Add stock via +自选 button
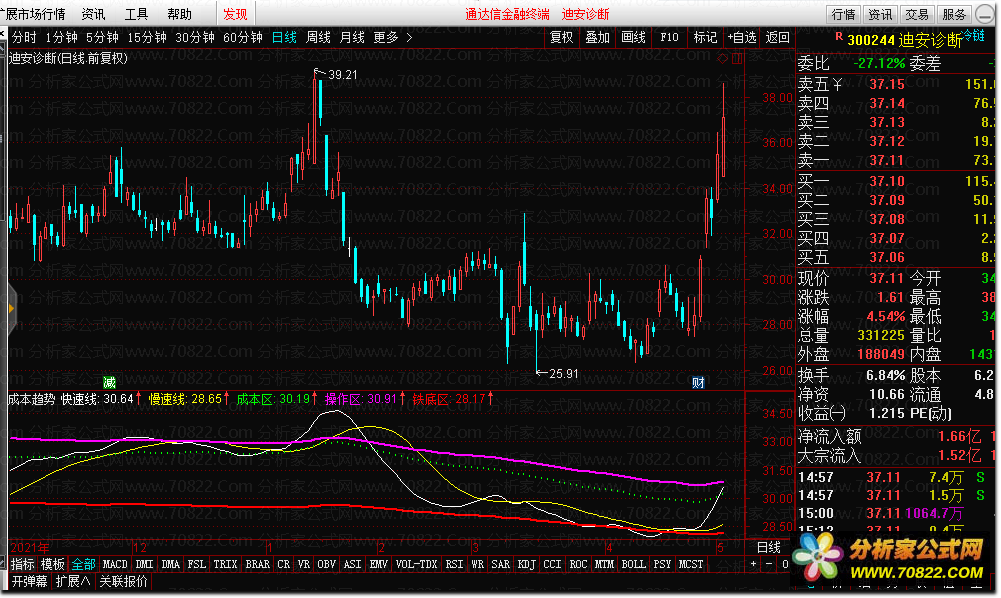Image resolution: width=1001 pixels, height=598 pixels. click(742, 38)
